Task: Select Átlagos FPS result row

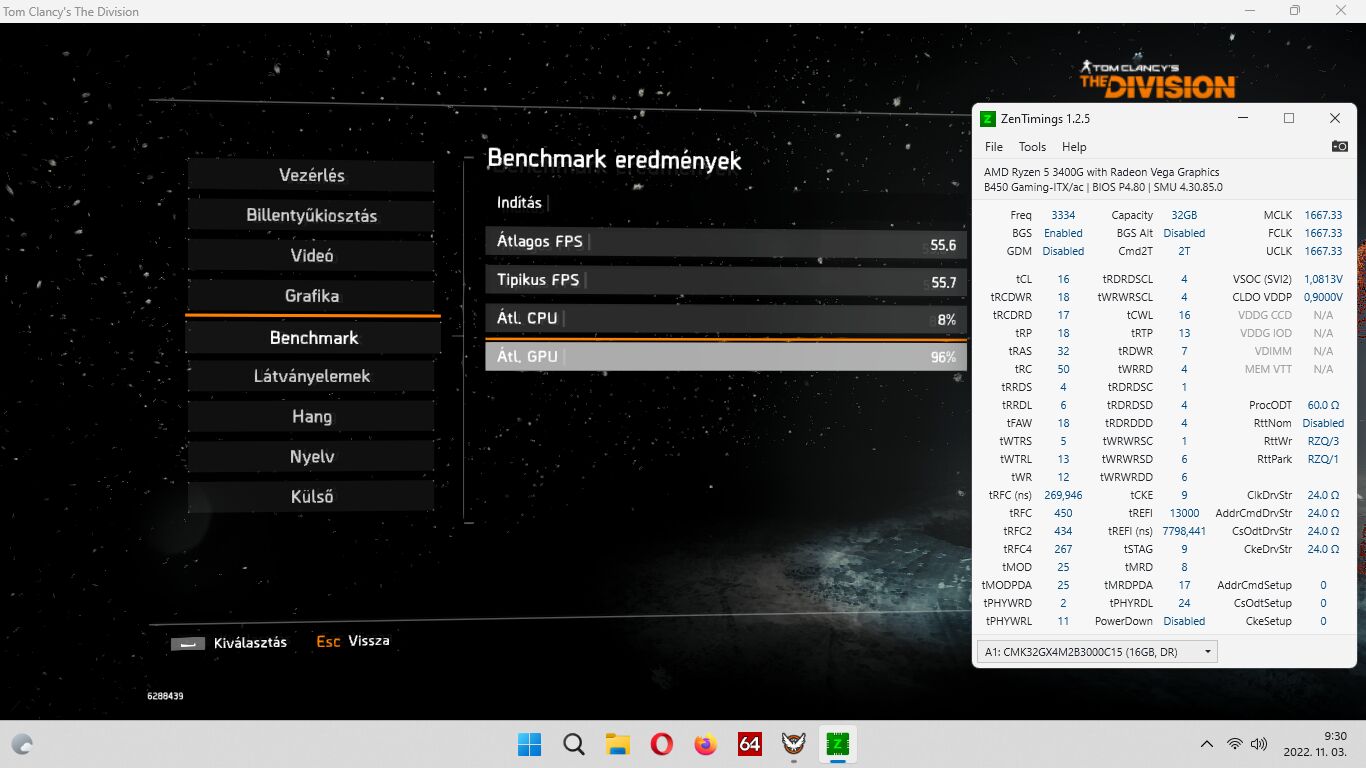Action: [x=726, y=242]
